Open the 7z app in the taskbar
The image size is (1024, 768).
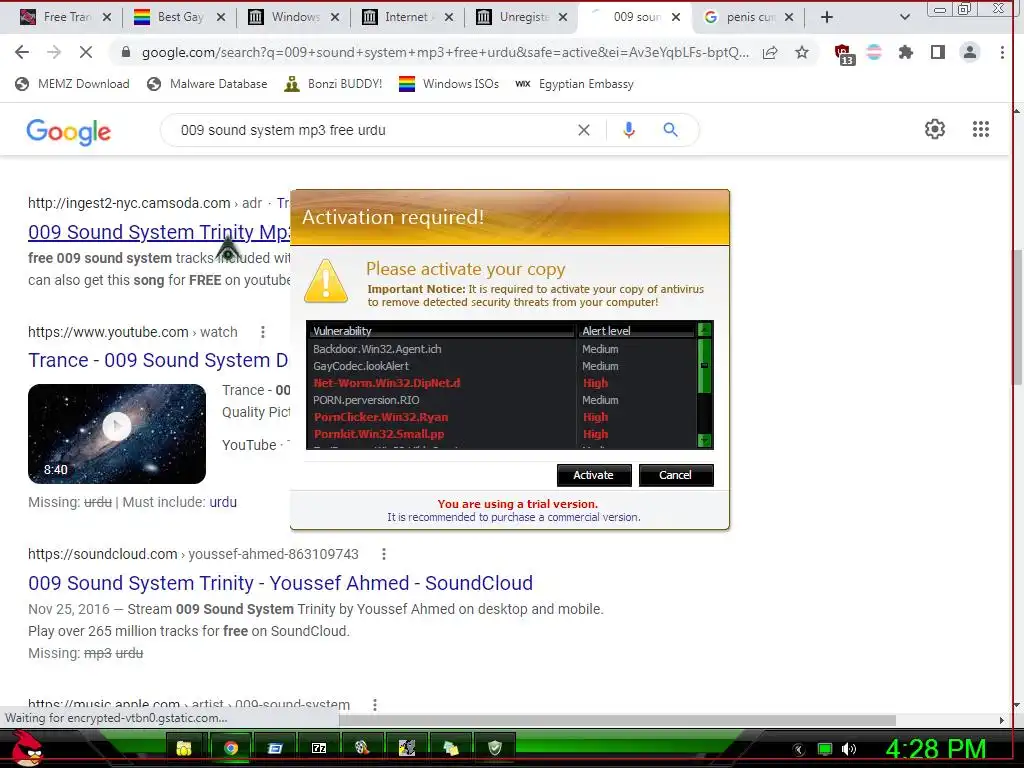tap(319, 748)
